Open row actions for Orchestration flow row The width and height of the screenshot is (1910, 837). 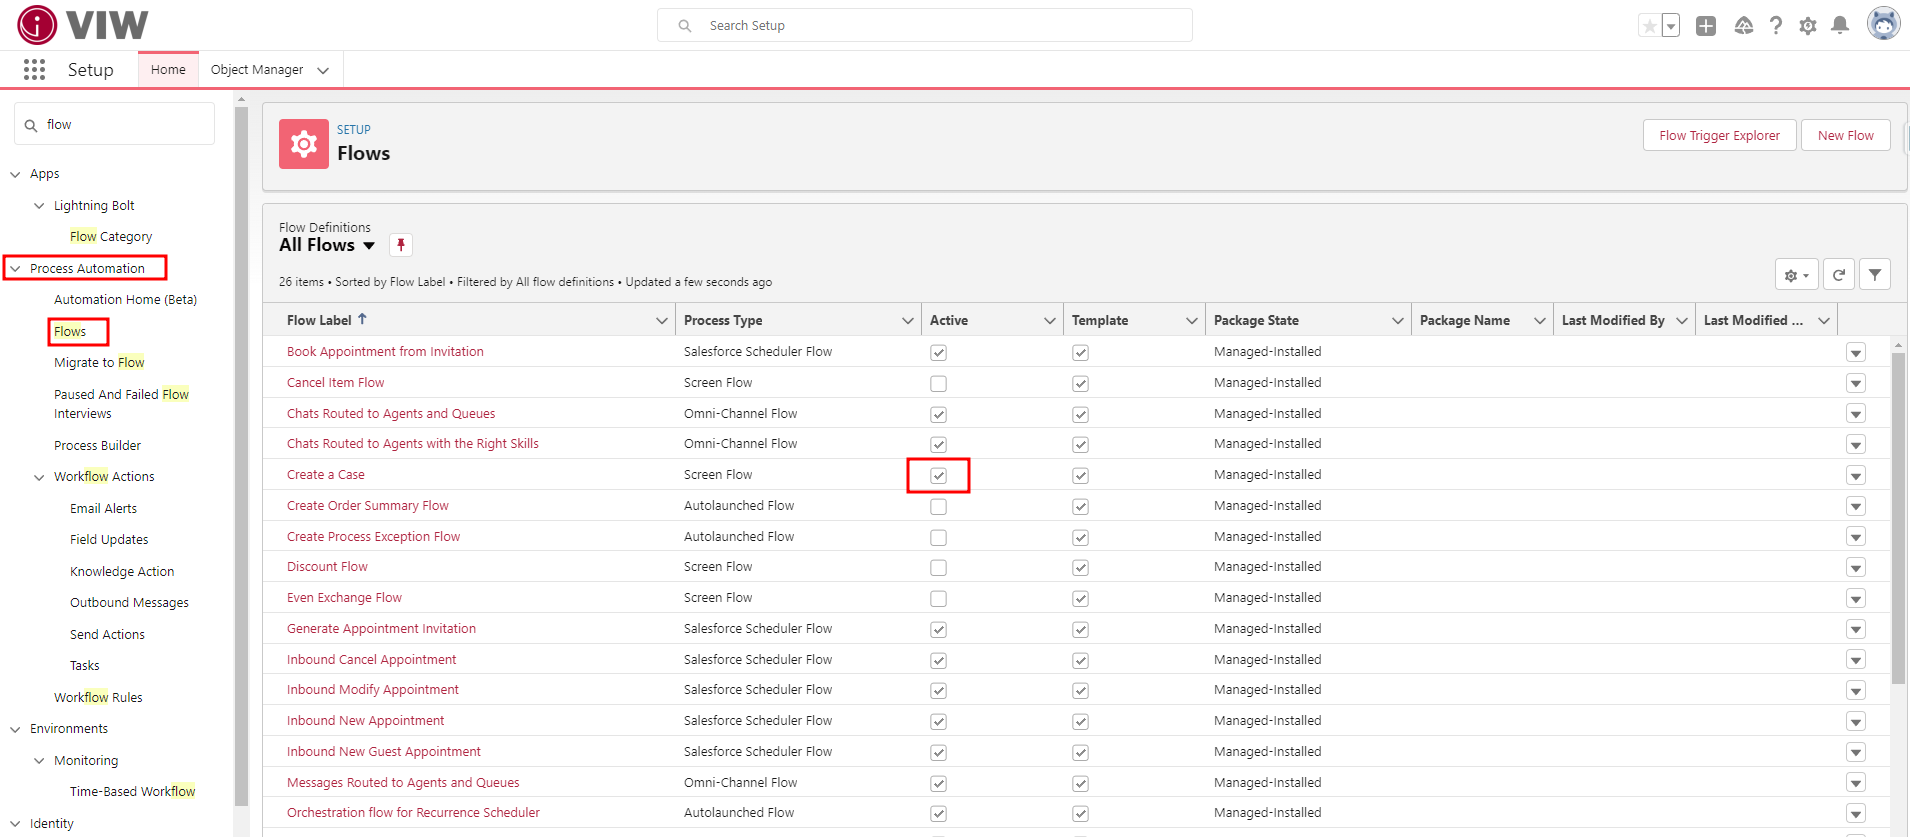point(1856,813)
